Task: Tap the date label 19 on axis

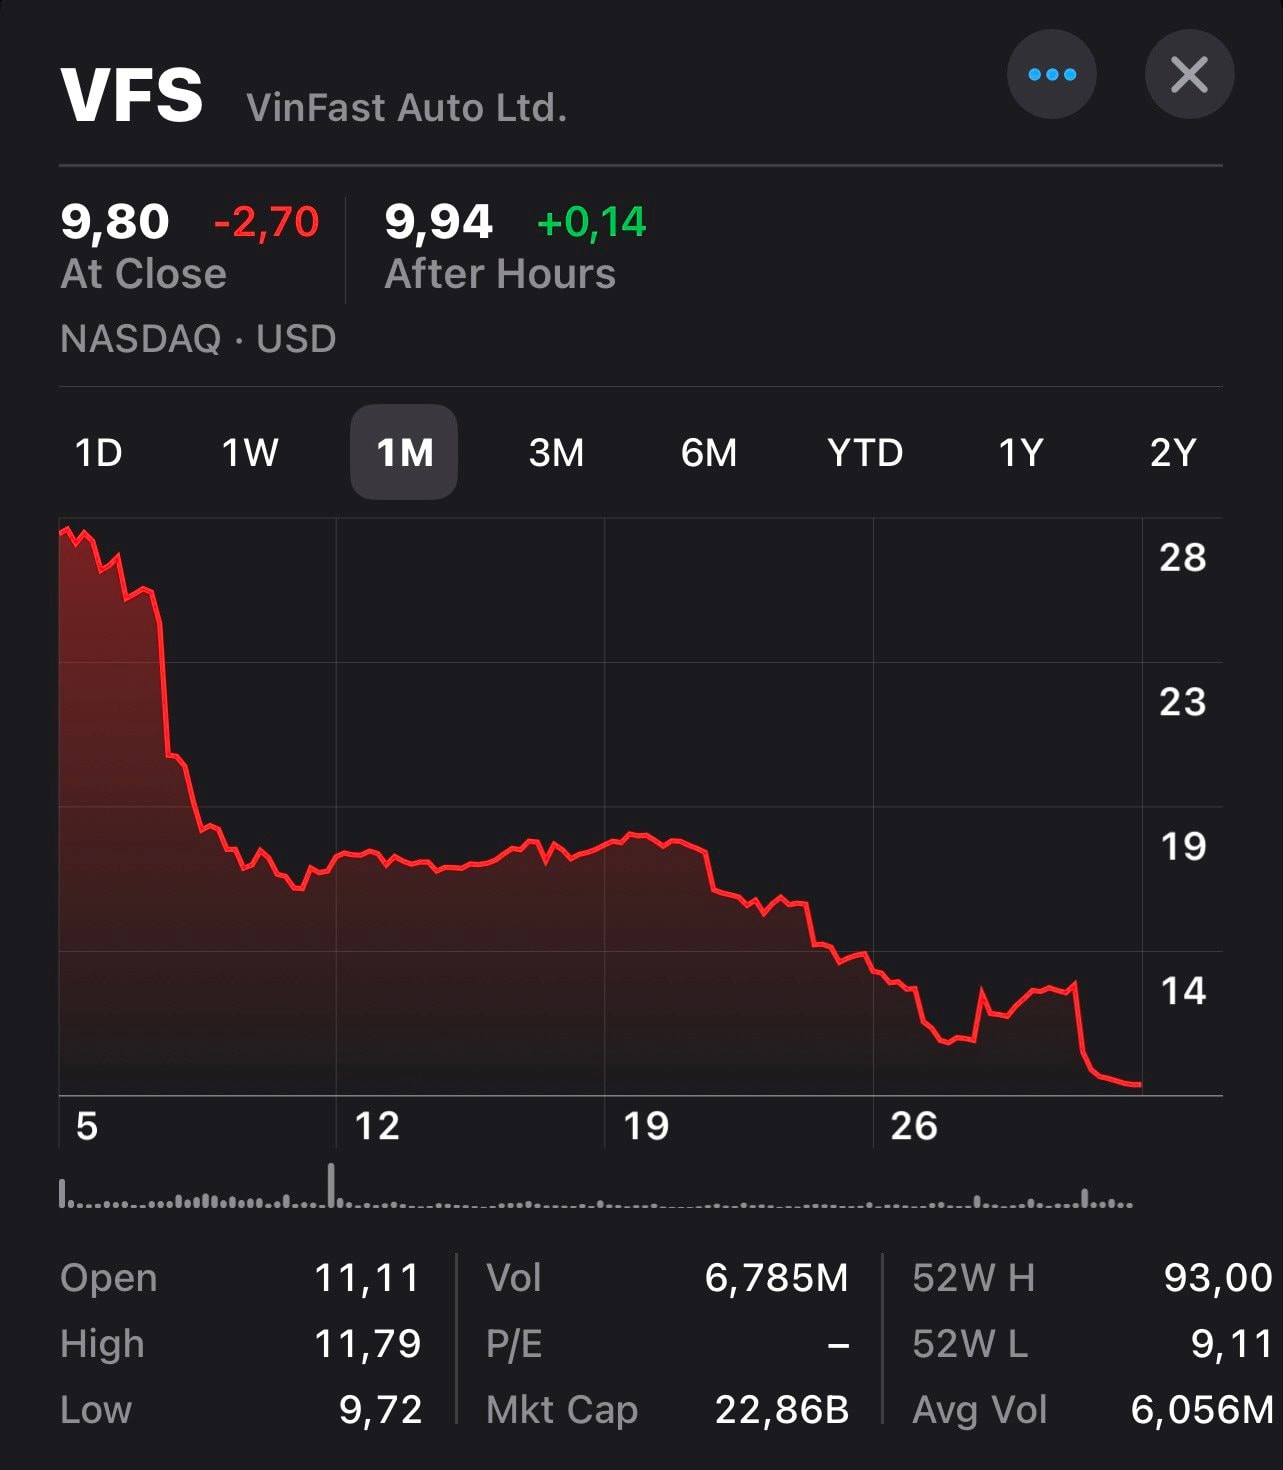Action: click(646, 1126)
